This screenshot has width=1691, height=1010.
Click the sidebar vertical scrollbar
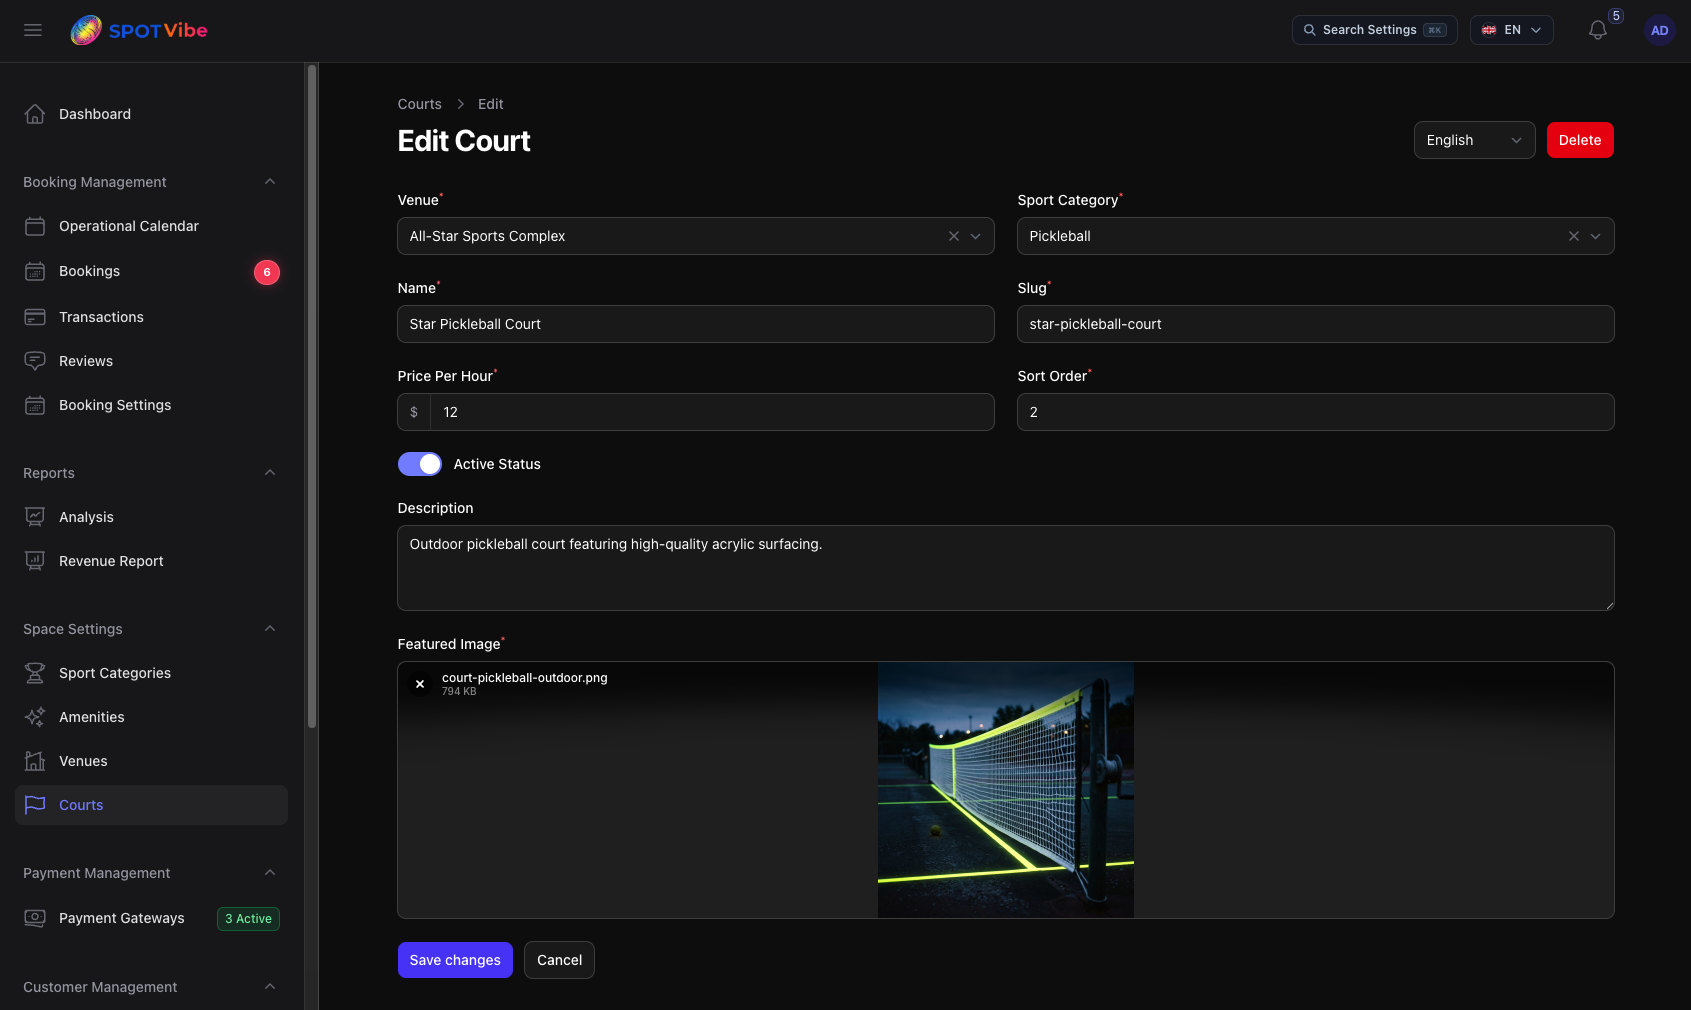click(x=312, y=397)
